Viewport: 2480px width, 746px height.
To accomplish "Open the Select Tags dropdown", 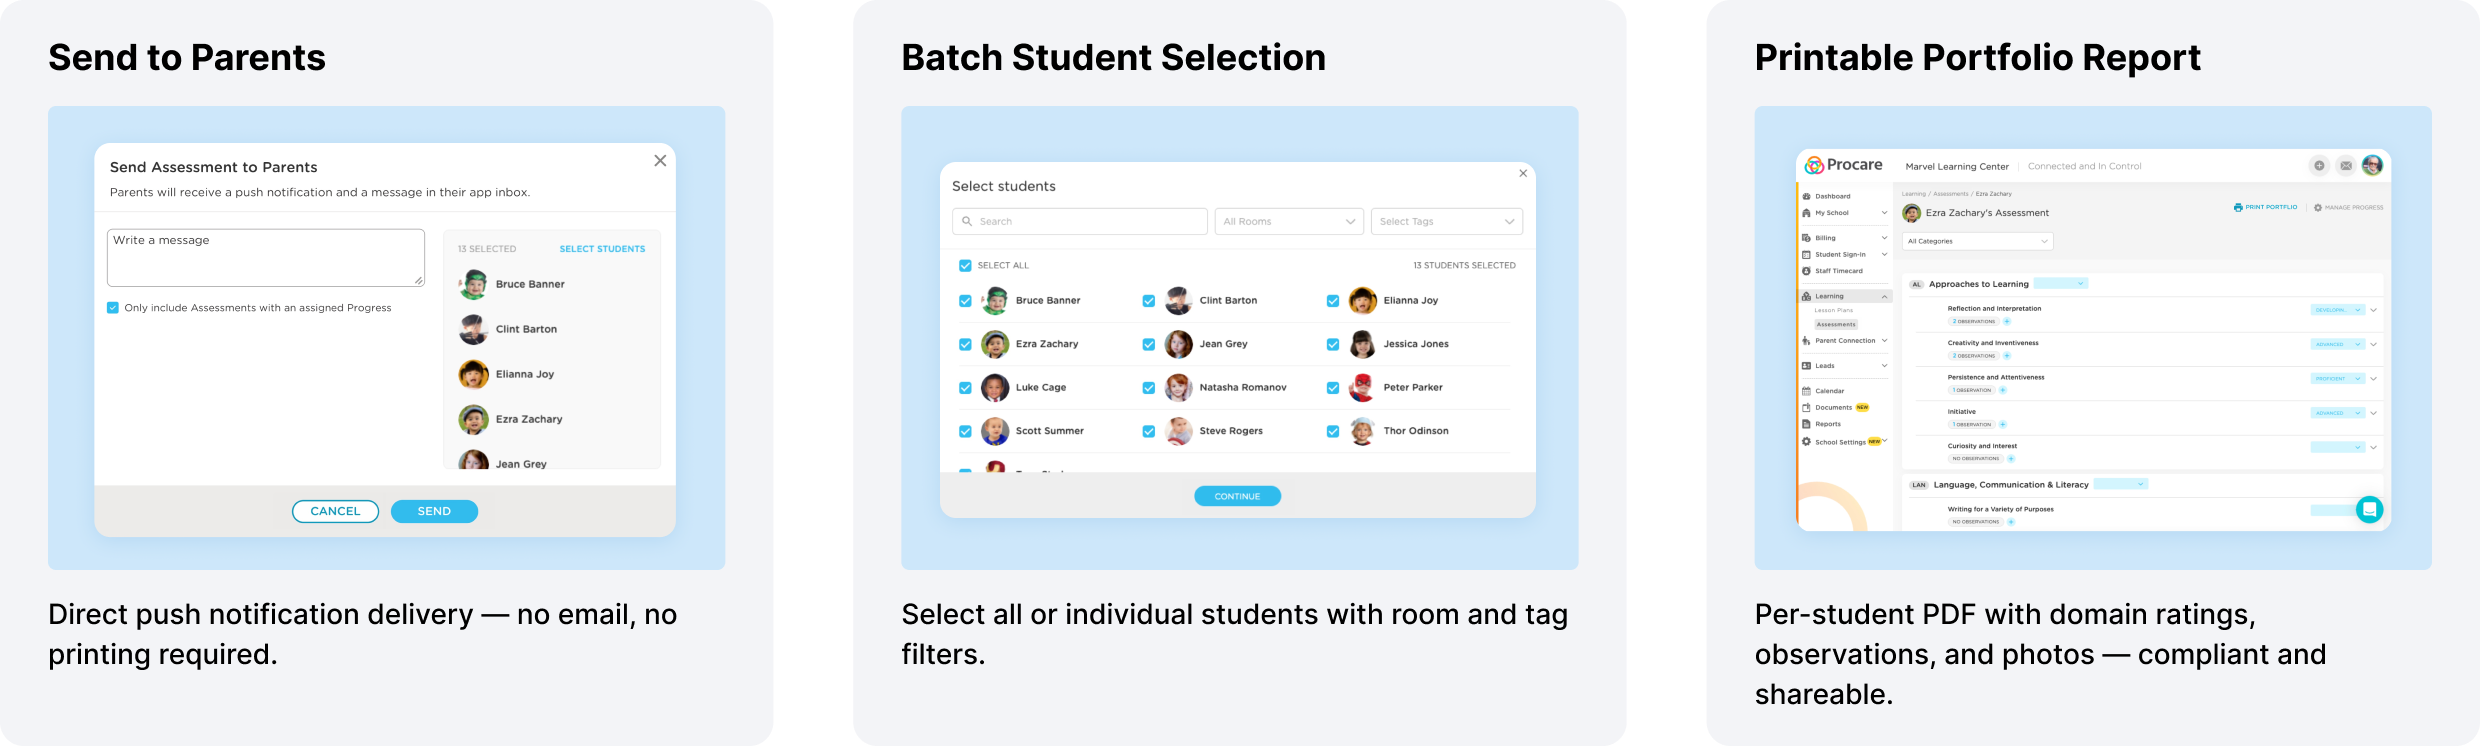I will 1447,221.
